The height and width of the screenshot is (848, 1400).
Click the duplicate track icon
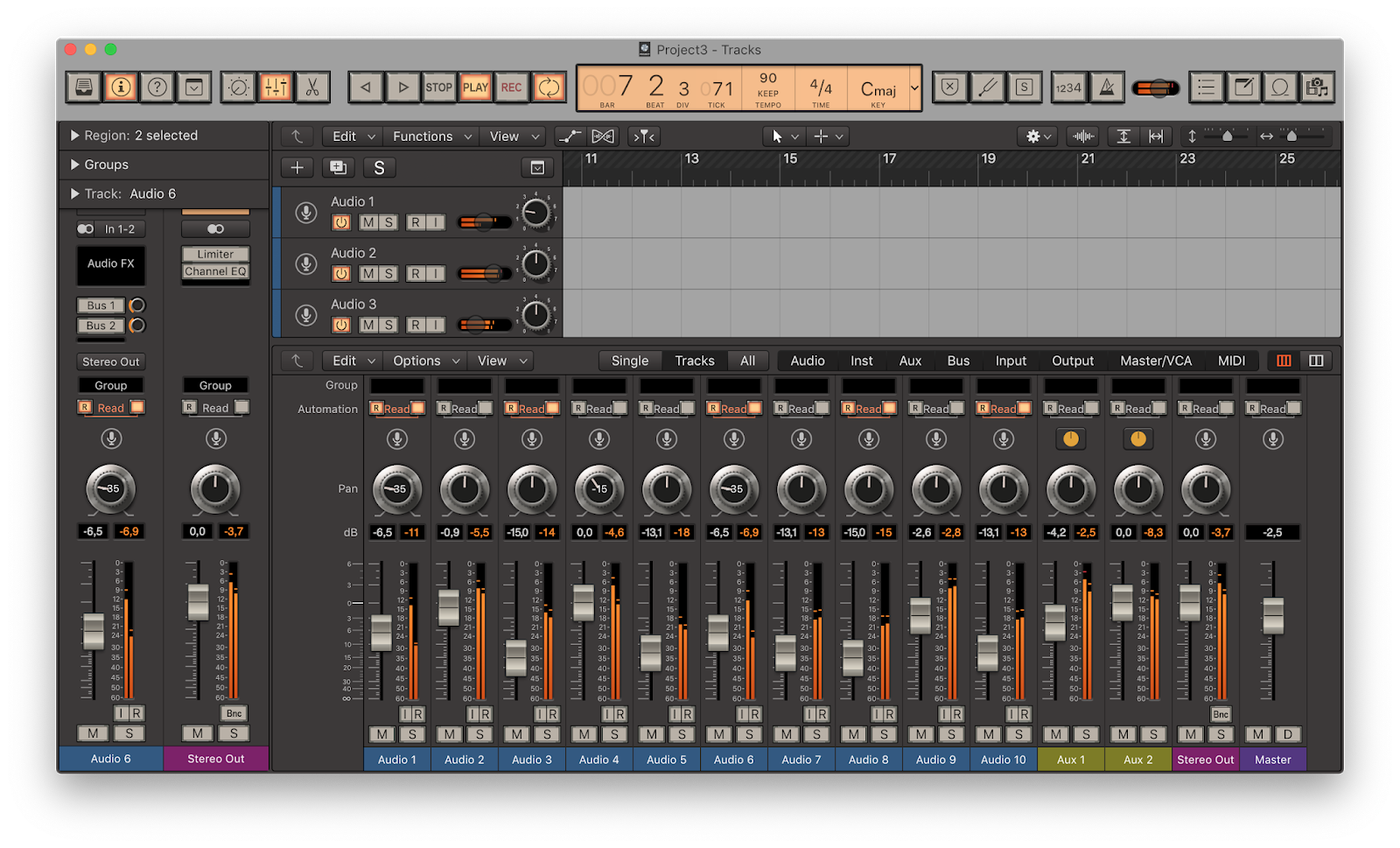(338, 168)
